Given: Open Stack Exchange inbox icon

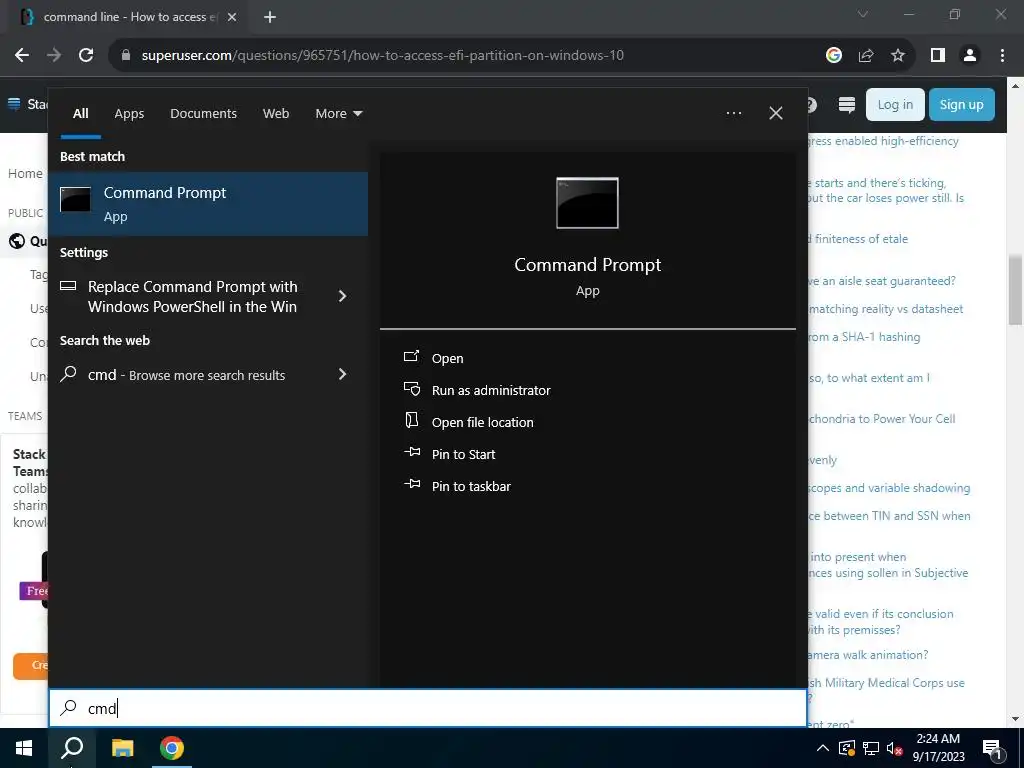Looking at the screenshot, I should (x=846, y=104).
